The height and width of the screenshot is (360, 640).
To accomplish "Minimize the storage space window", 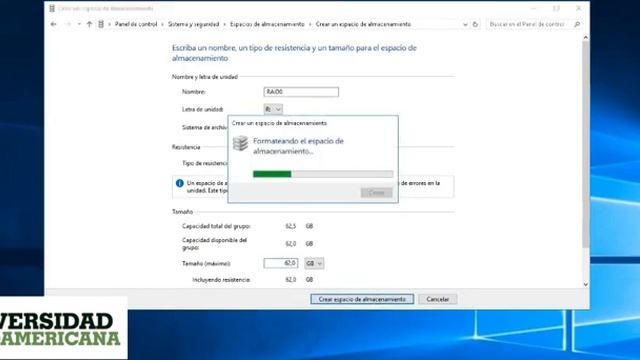I will coord(533,8).
